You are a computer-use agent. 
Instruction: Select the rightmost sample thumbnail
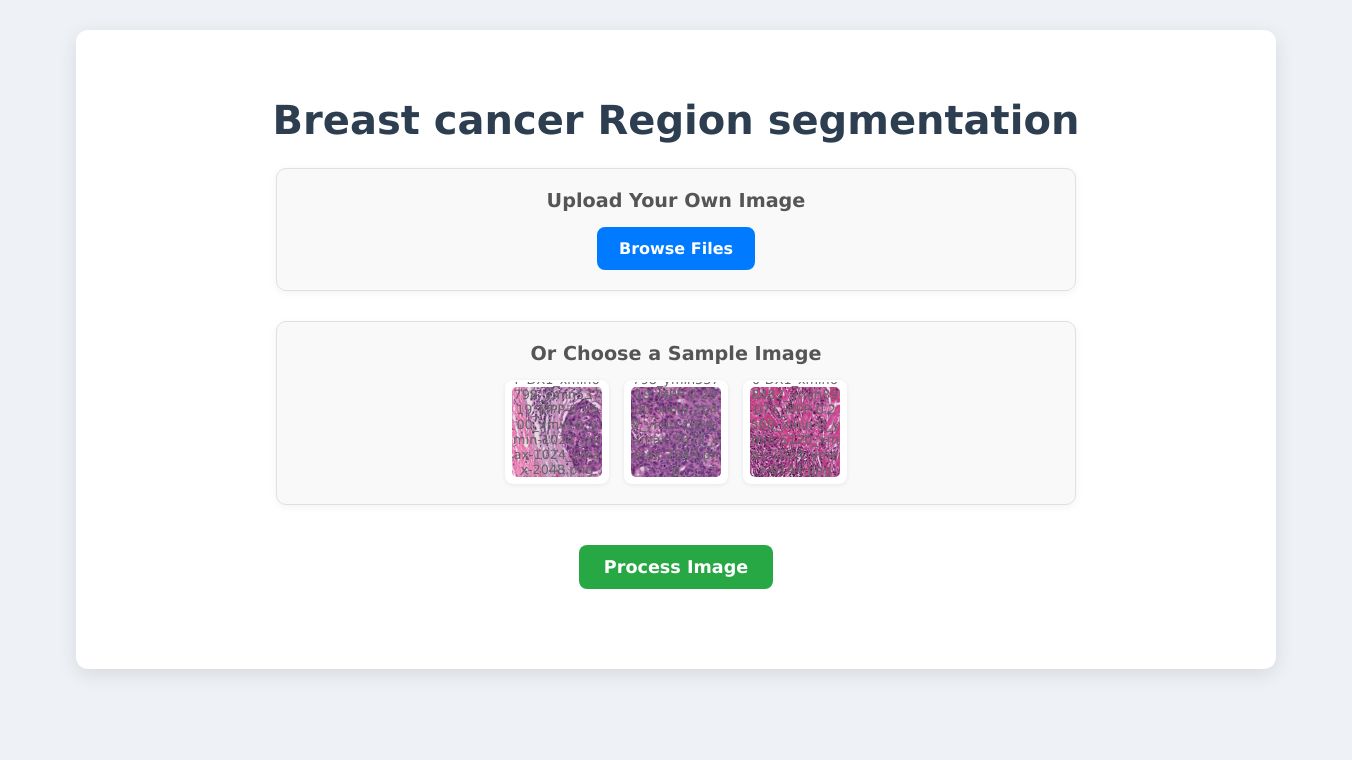(795, 432)
